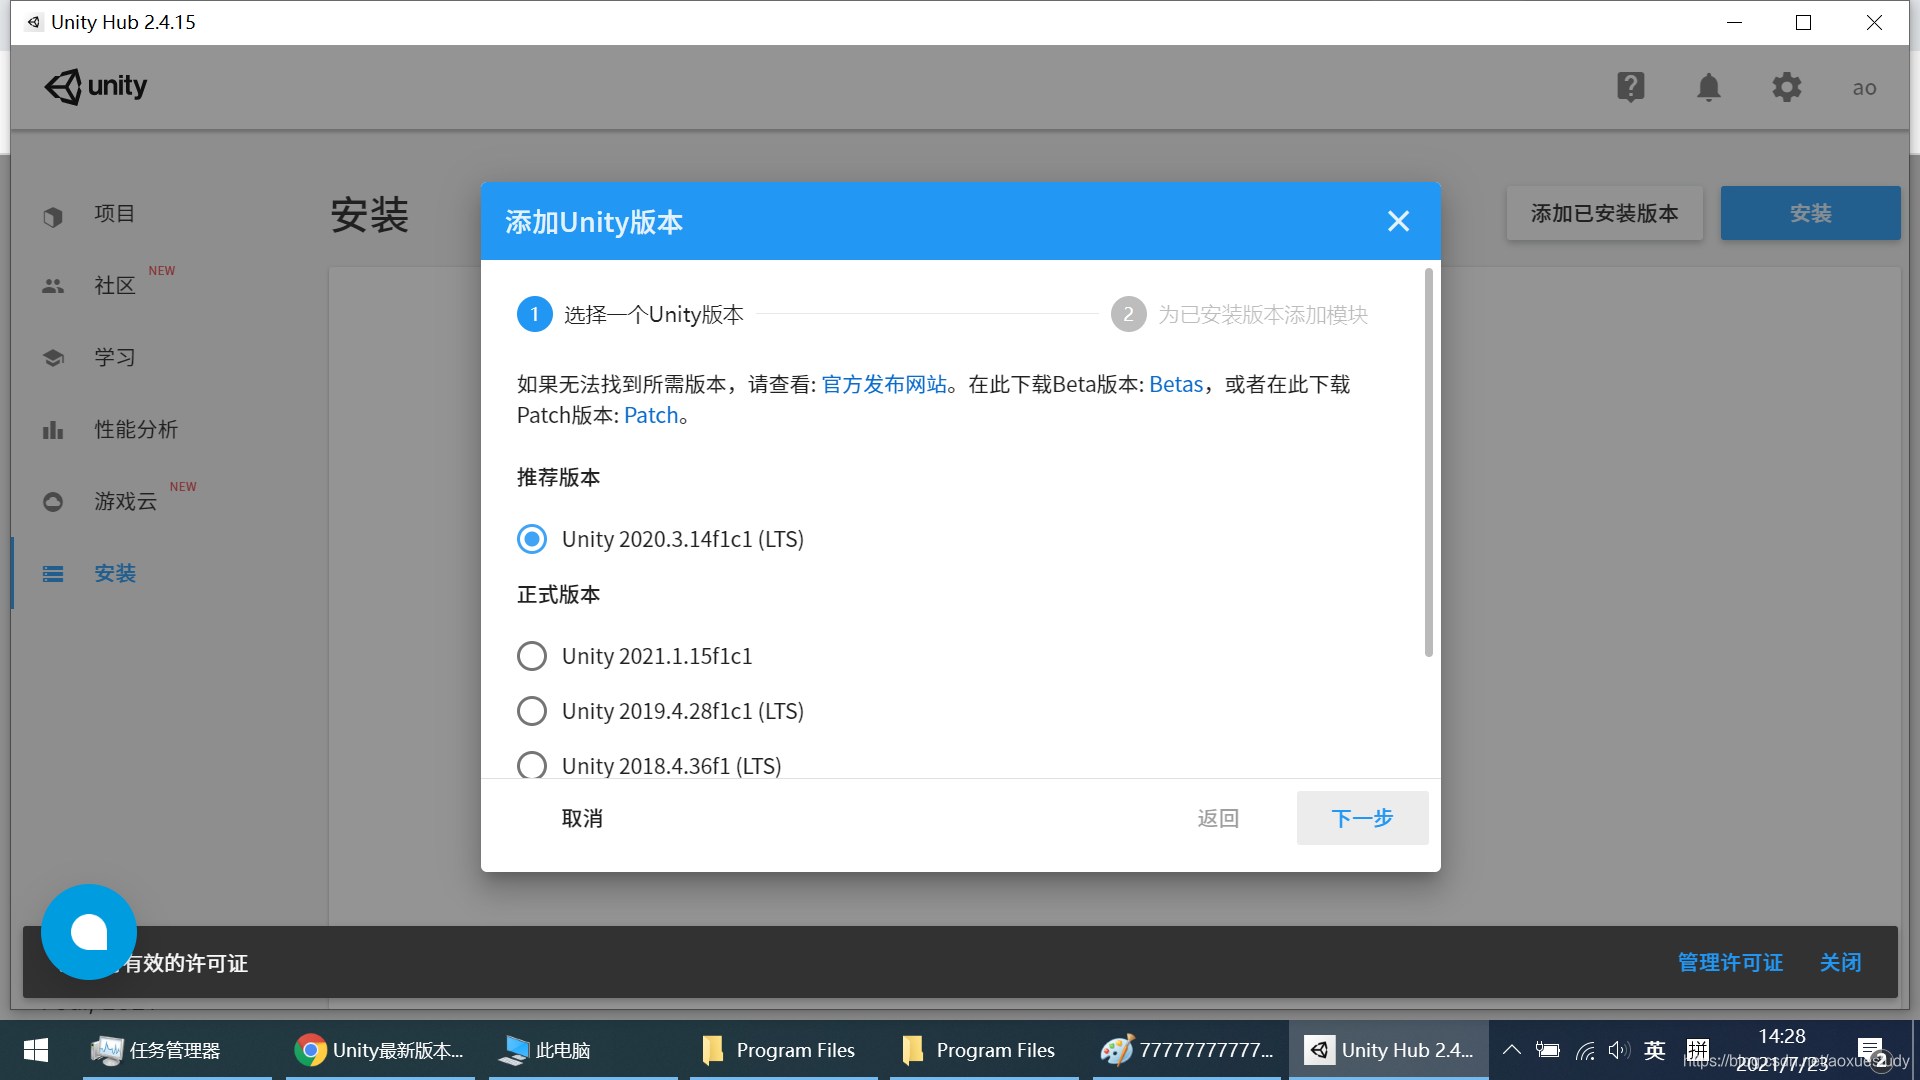Open the Betas download link
1920x1080 pixels.
1176,384
